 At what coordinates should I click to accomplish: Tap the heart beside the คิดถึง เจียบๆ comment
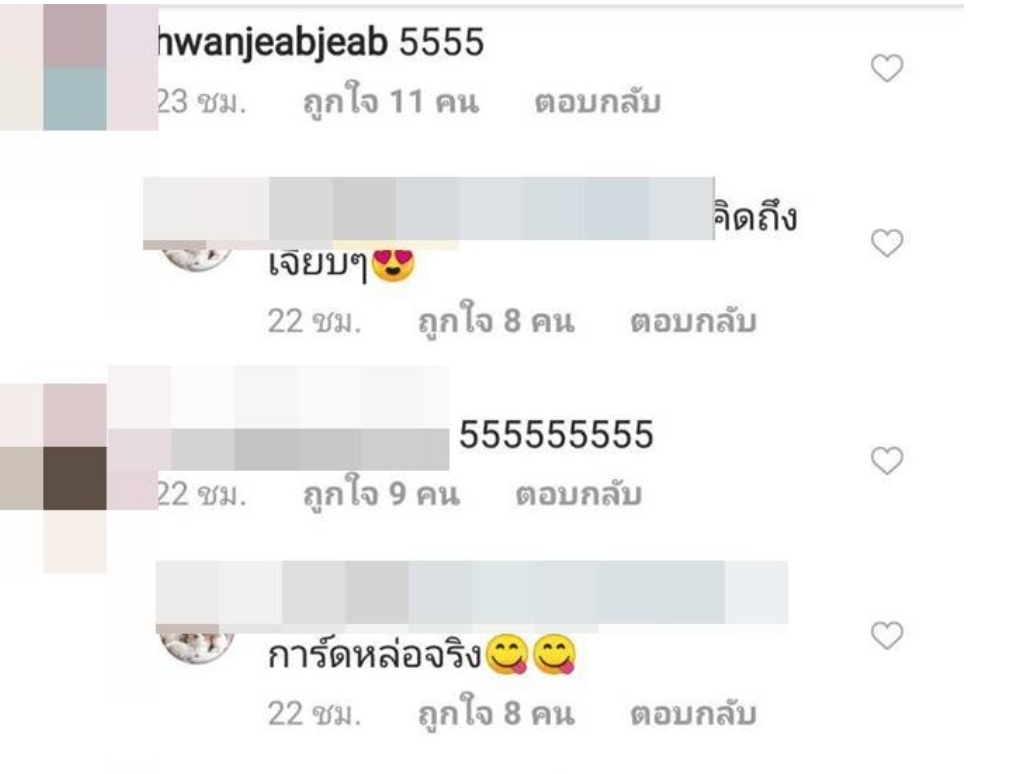click(x=887, y=243)
